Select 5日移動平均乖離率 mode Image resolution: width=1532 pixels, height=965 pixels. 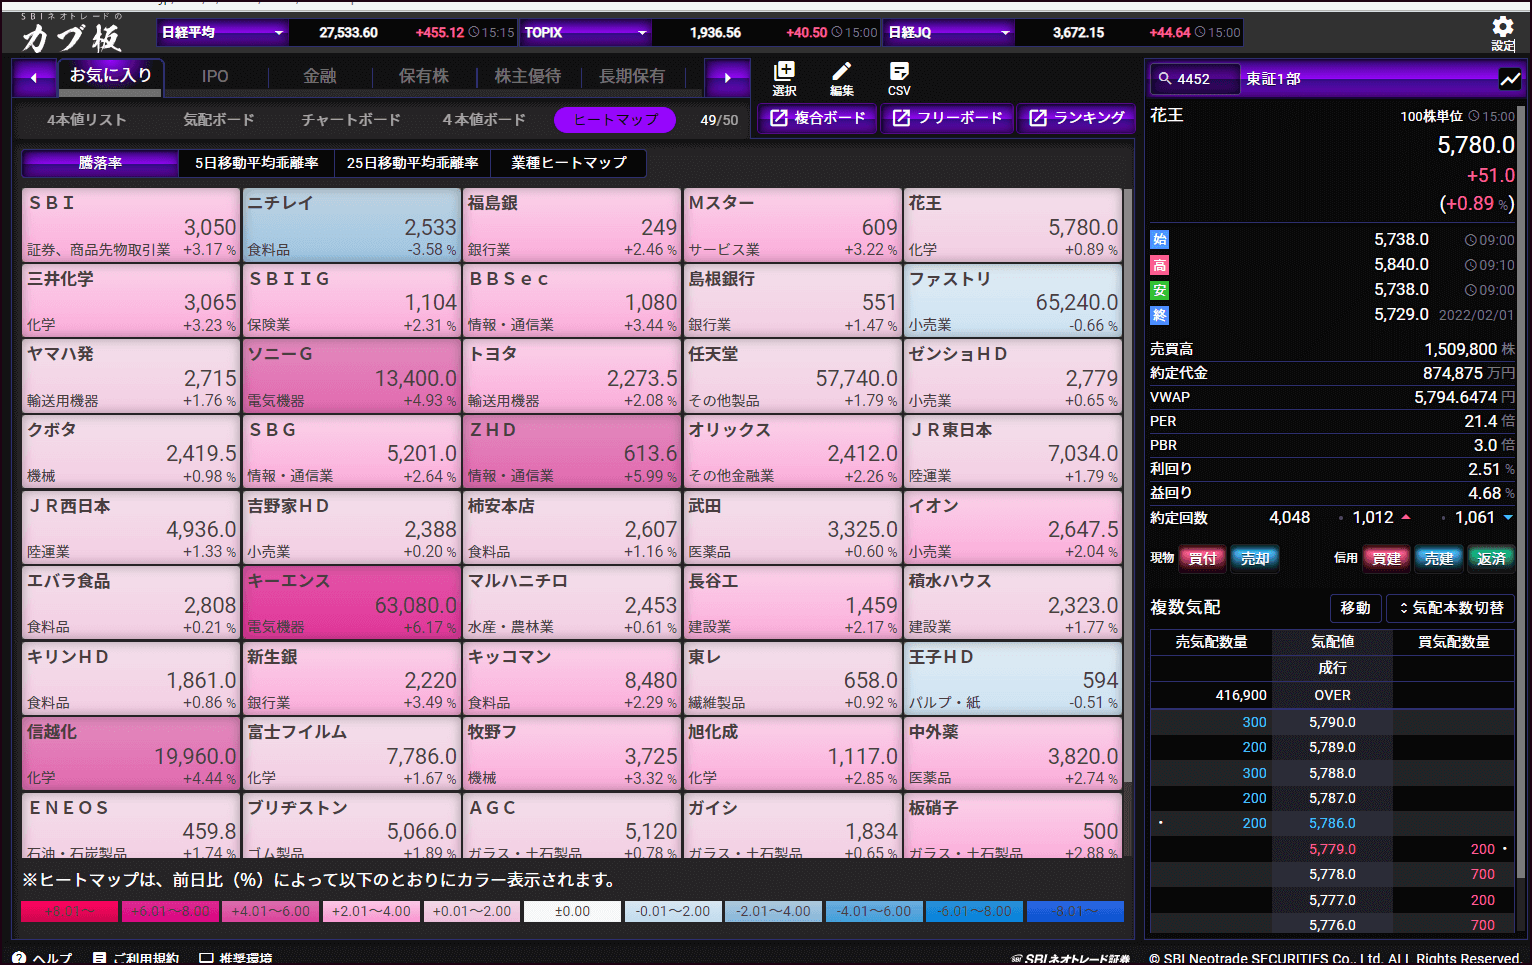257,162
